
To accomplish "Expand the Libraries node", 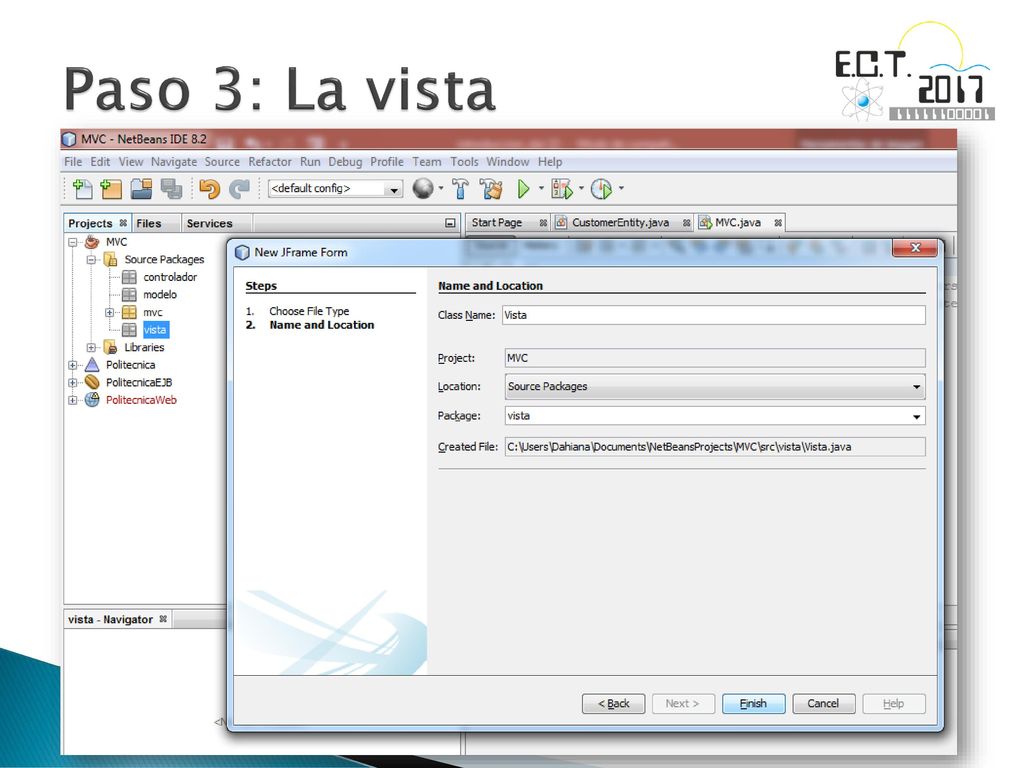I will coord(91,347).
